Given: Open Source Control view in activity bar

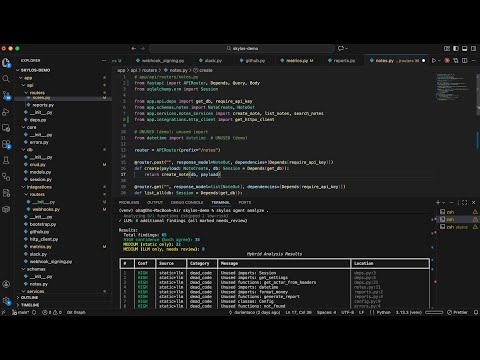Looking at the screenshot, I should coord(6,95).
